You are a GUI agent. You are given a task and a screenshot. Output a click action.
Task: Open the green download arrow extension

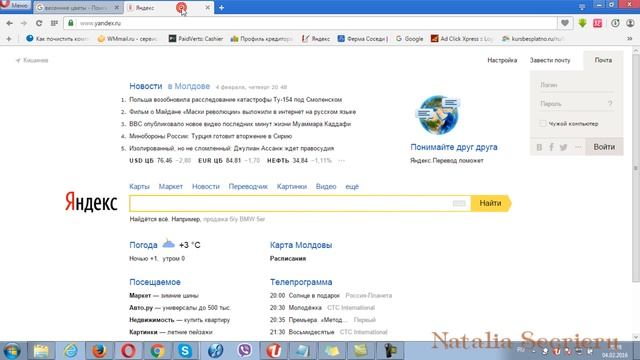[582, 23]
